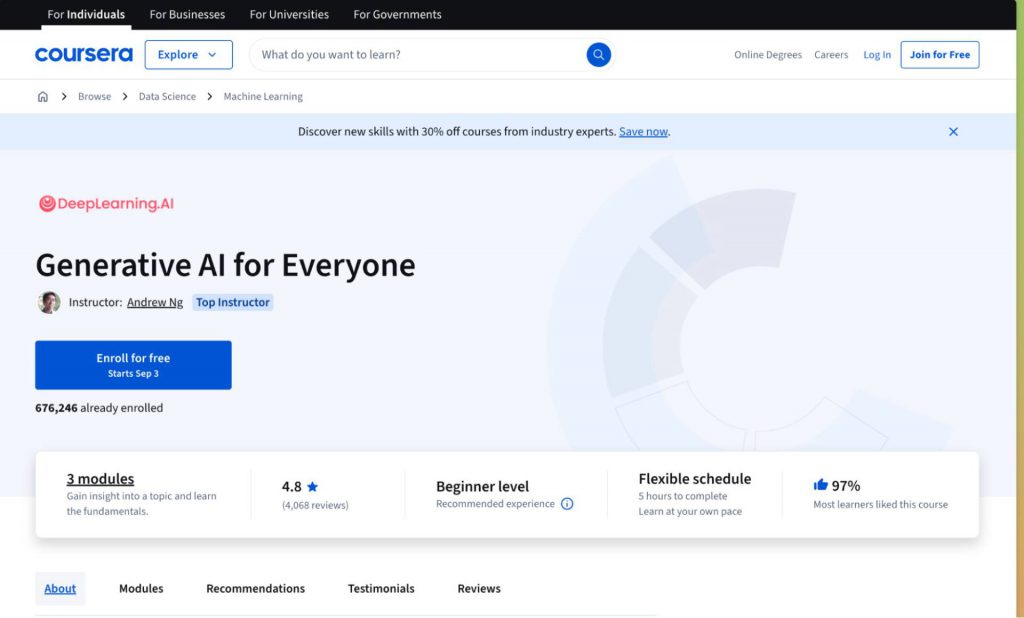Click the Enroll for free button
This screenshot has width=1024, height=618.
(x=133, y=365)
